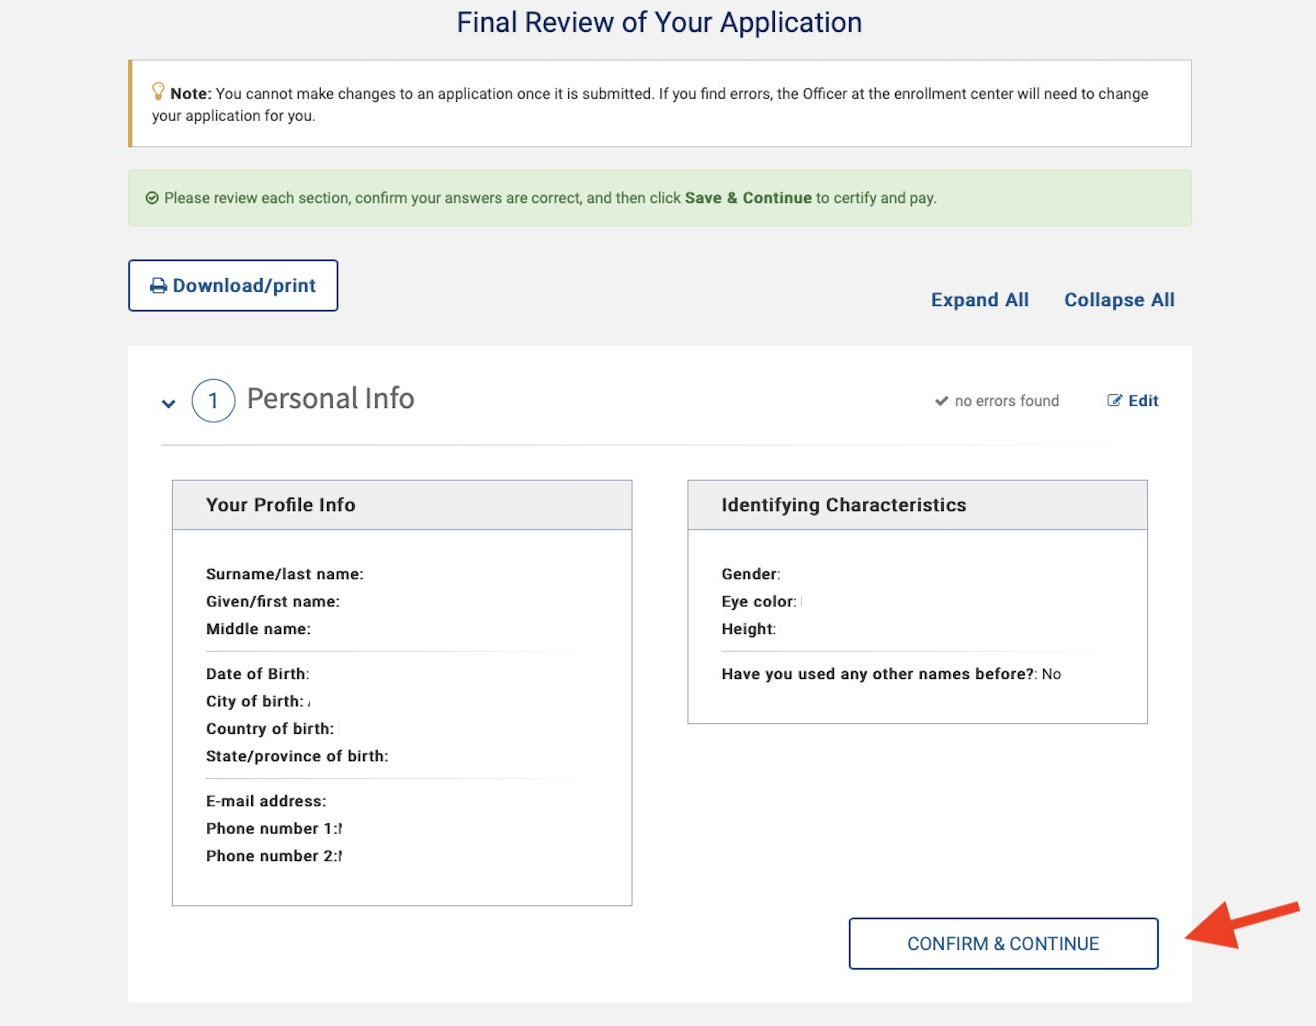Click 'Have you used any other names before?' text
Image resolution: width=1316 pixels, height=1026 pixels.
tap(877, 674)
